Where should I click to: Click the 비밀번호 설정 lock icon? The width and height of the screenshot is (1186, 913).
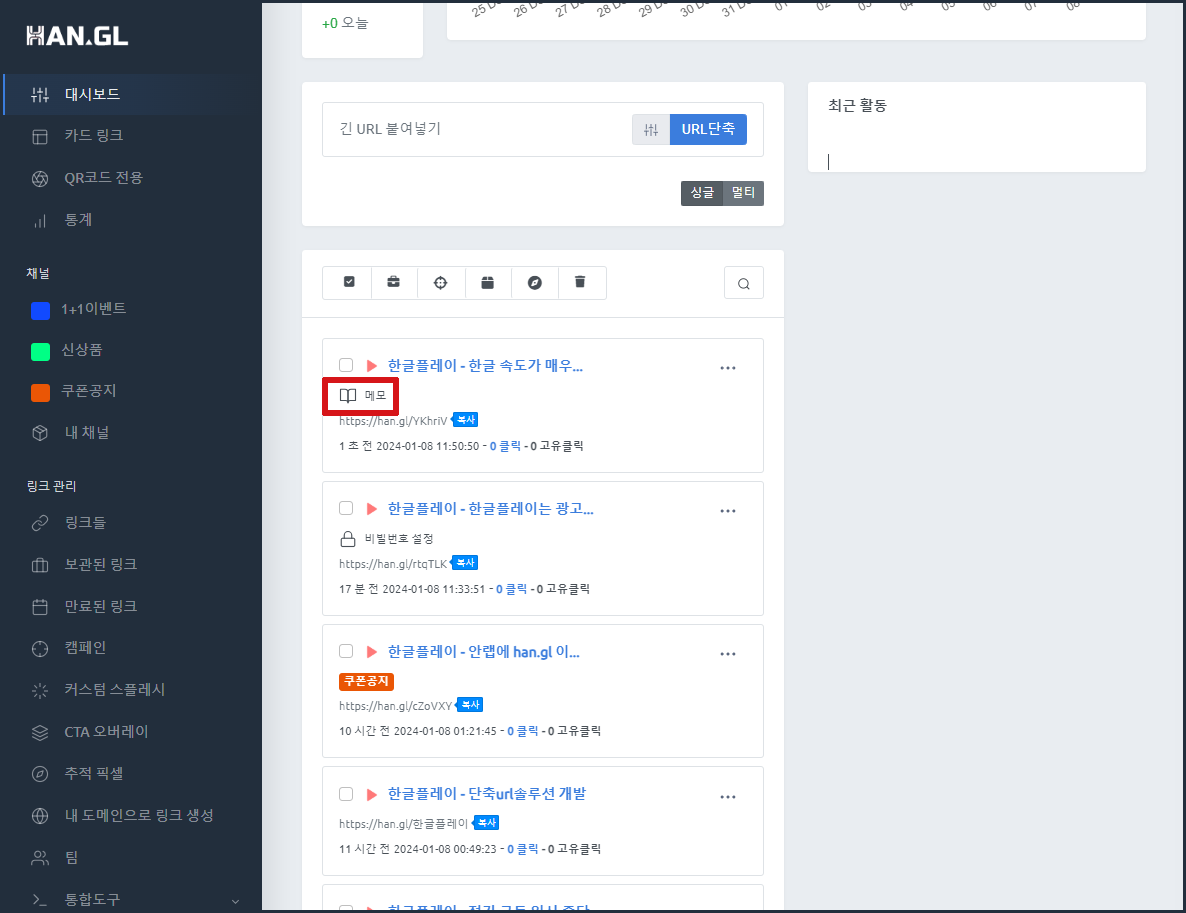[x=347, y=539]
